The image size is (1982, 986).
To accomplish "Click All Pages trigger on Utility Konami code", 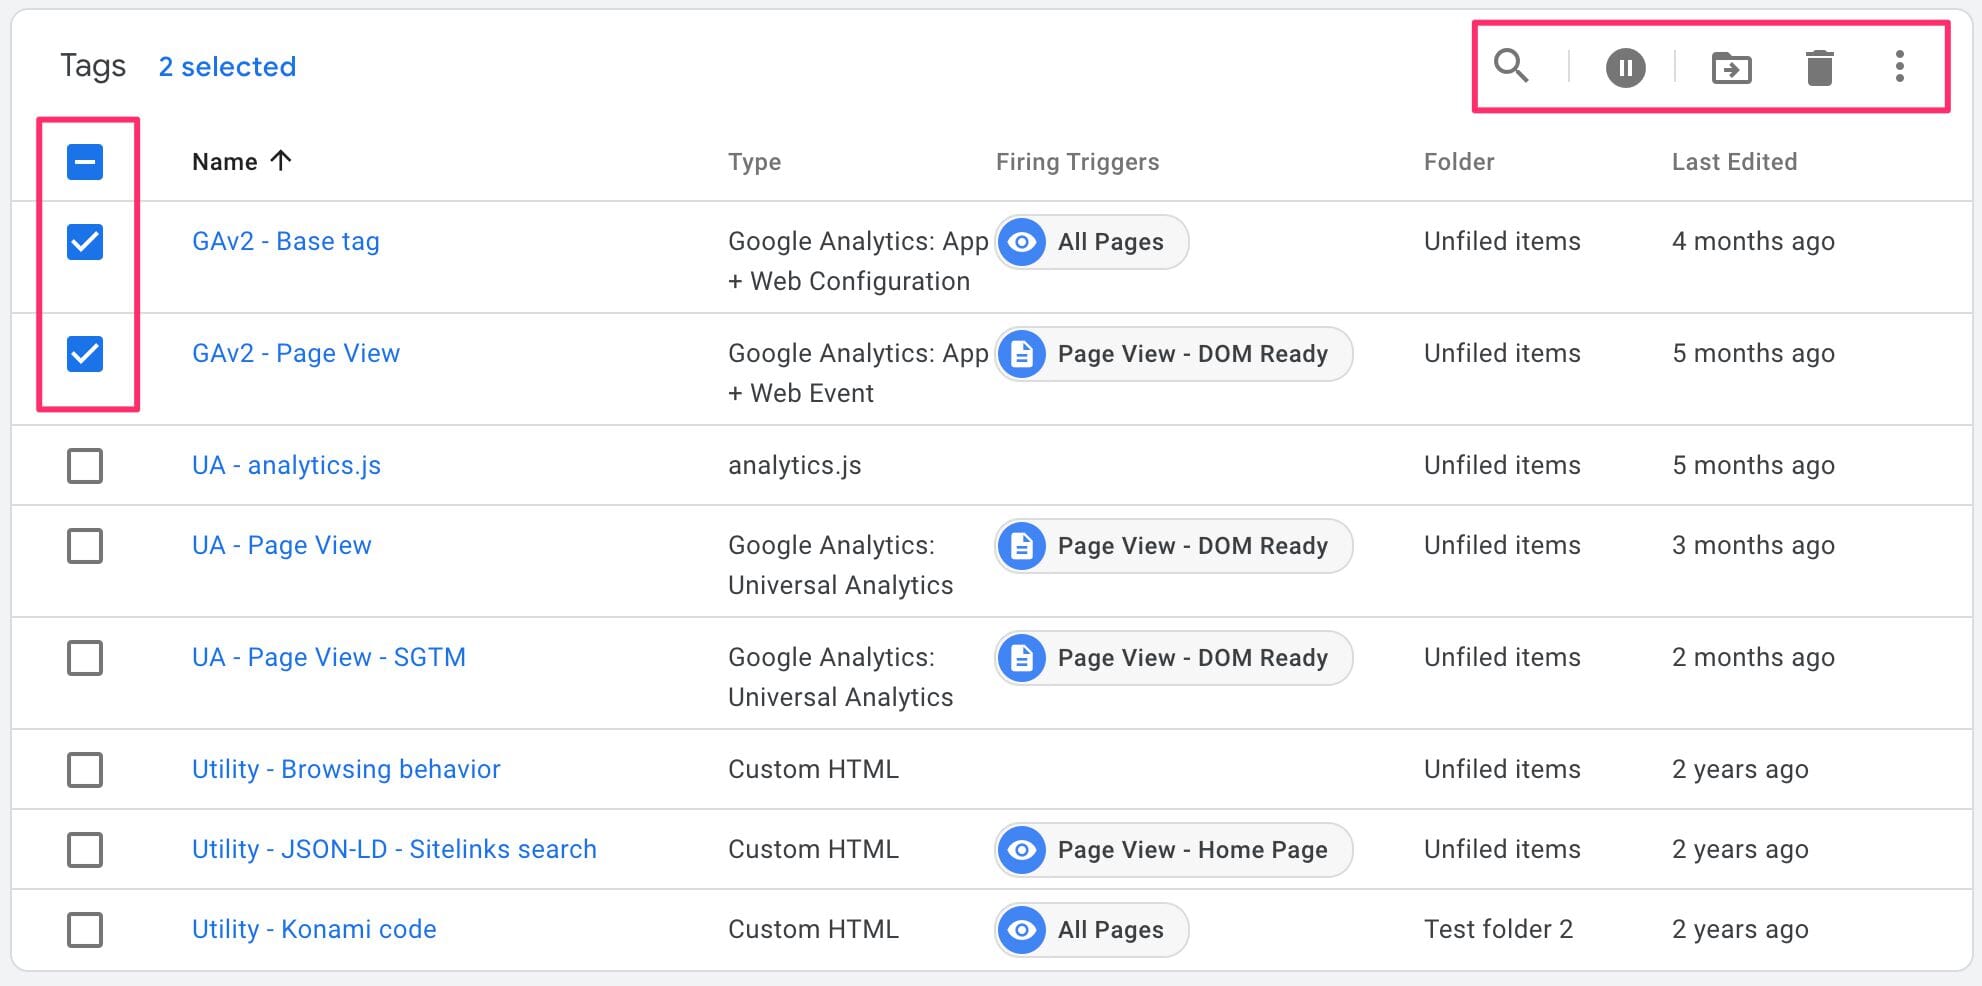I will (1091, 930).
